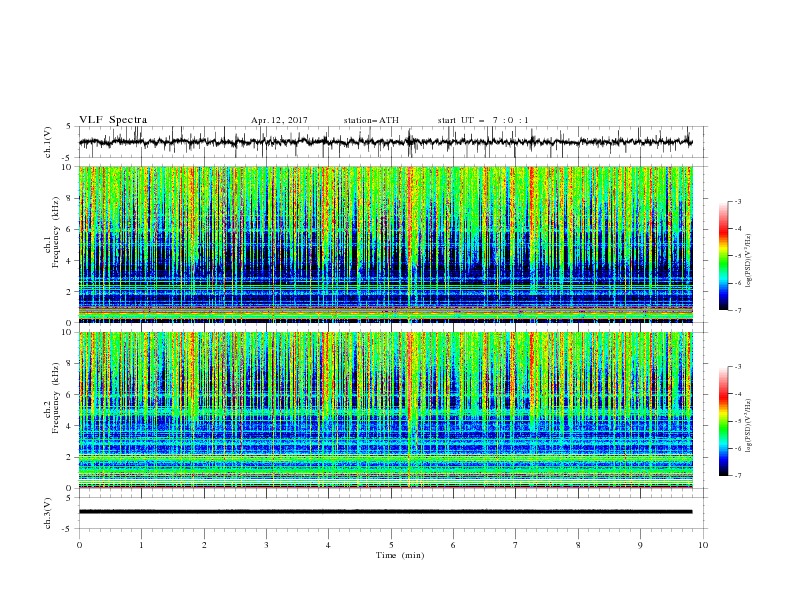This screenshot has height=612, width=792.
Task: Click time axis tick label "5"
Action: 391,545
